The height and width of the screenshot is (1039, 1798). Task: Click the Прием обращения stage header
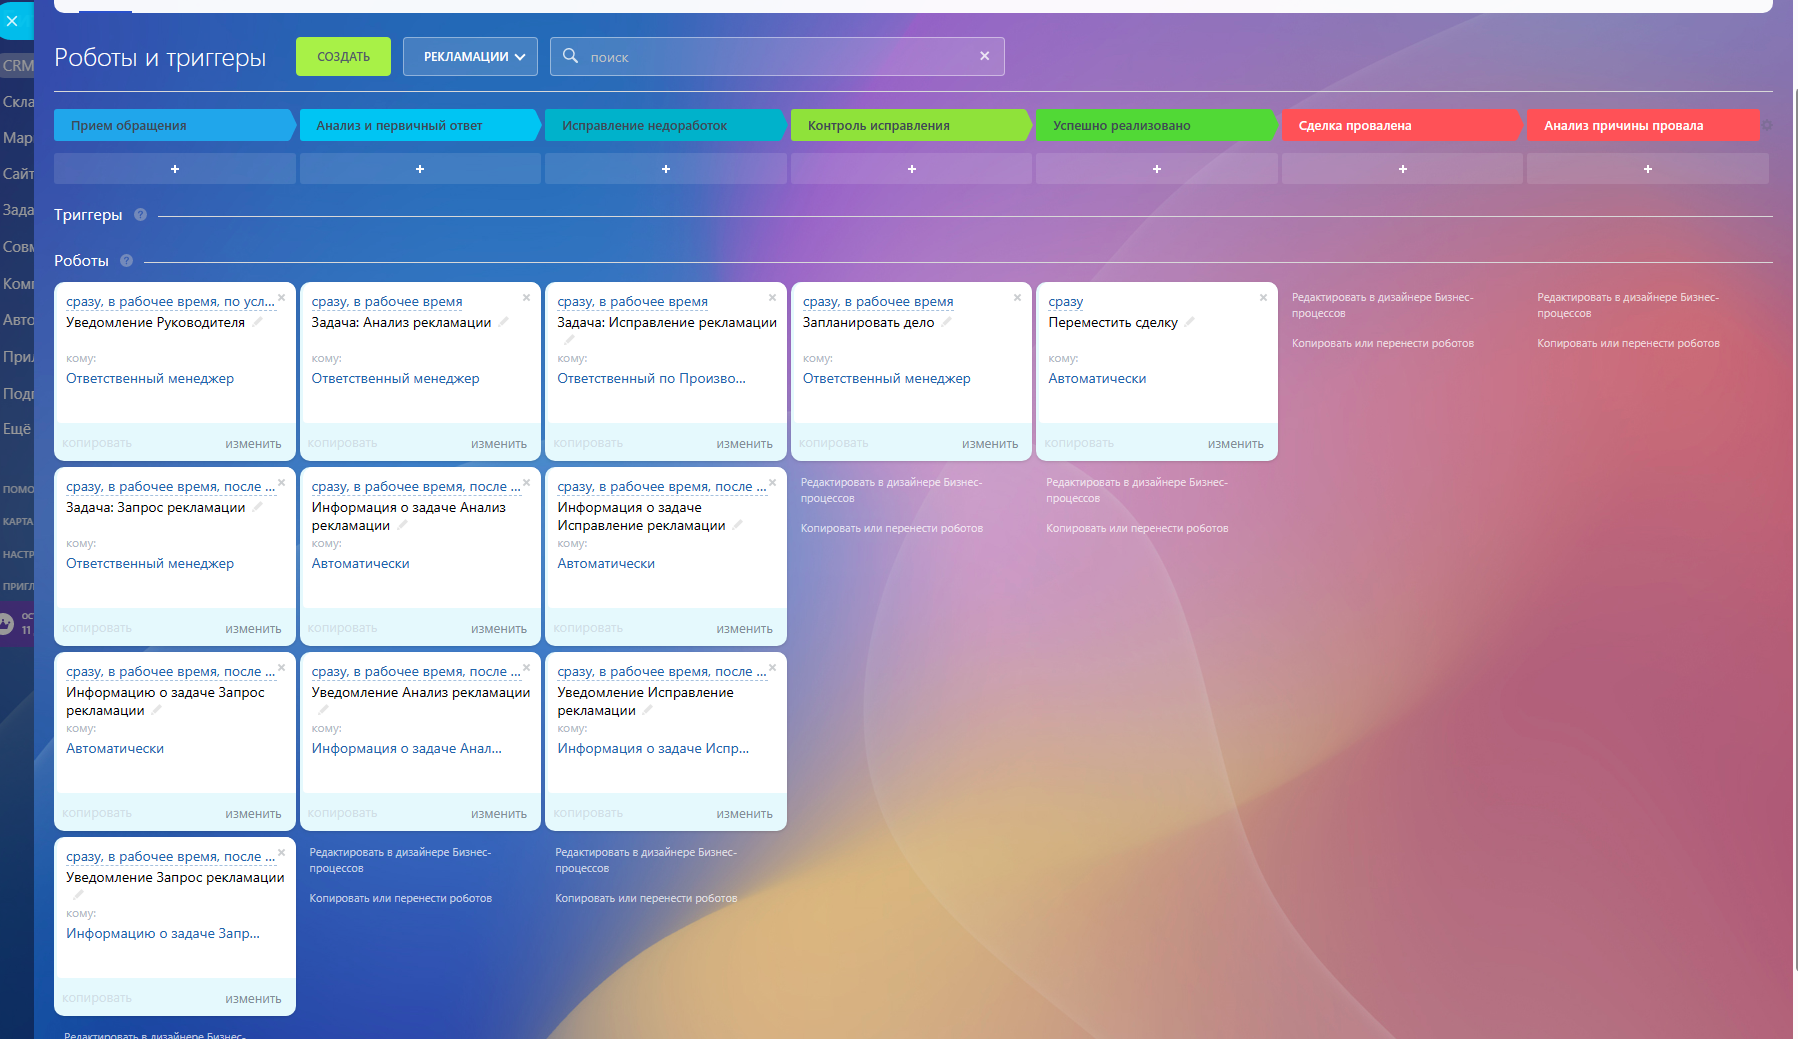pyautogui.click(x=175, y=125)
